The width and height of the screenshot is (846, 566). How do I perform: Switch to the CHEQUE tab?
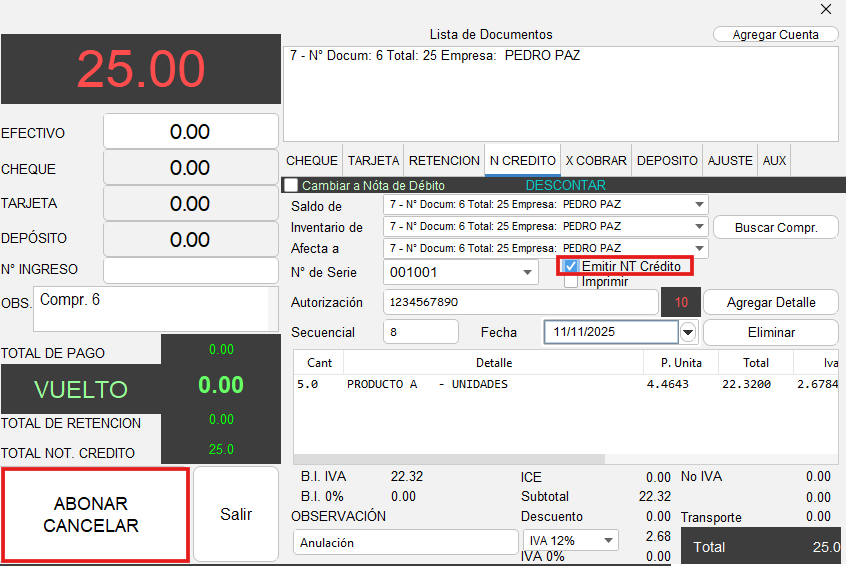point(312,160)
